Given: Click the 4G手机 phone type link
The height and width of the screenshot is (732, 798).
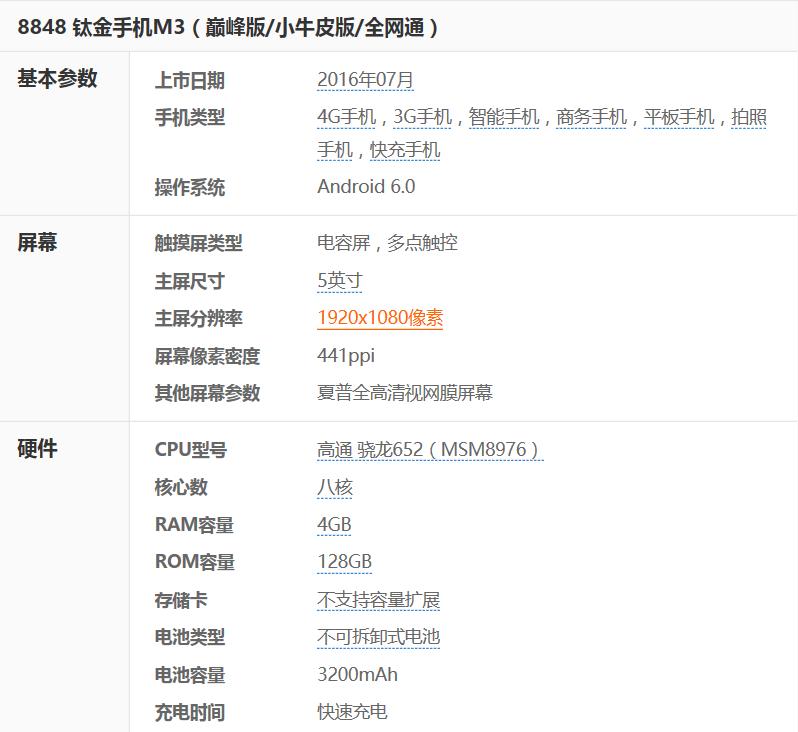Looking at the screenshot, I should (346, 117).
